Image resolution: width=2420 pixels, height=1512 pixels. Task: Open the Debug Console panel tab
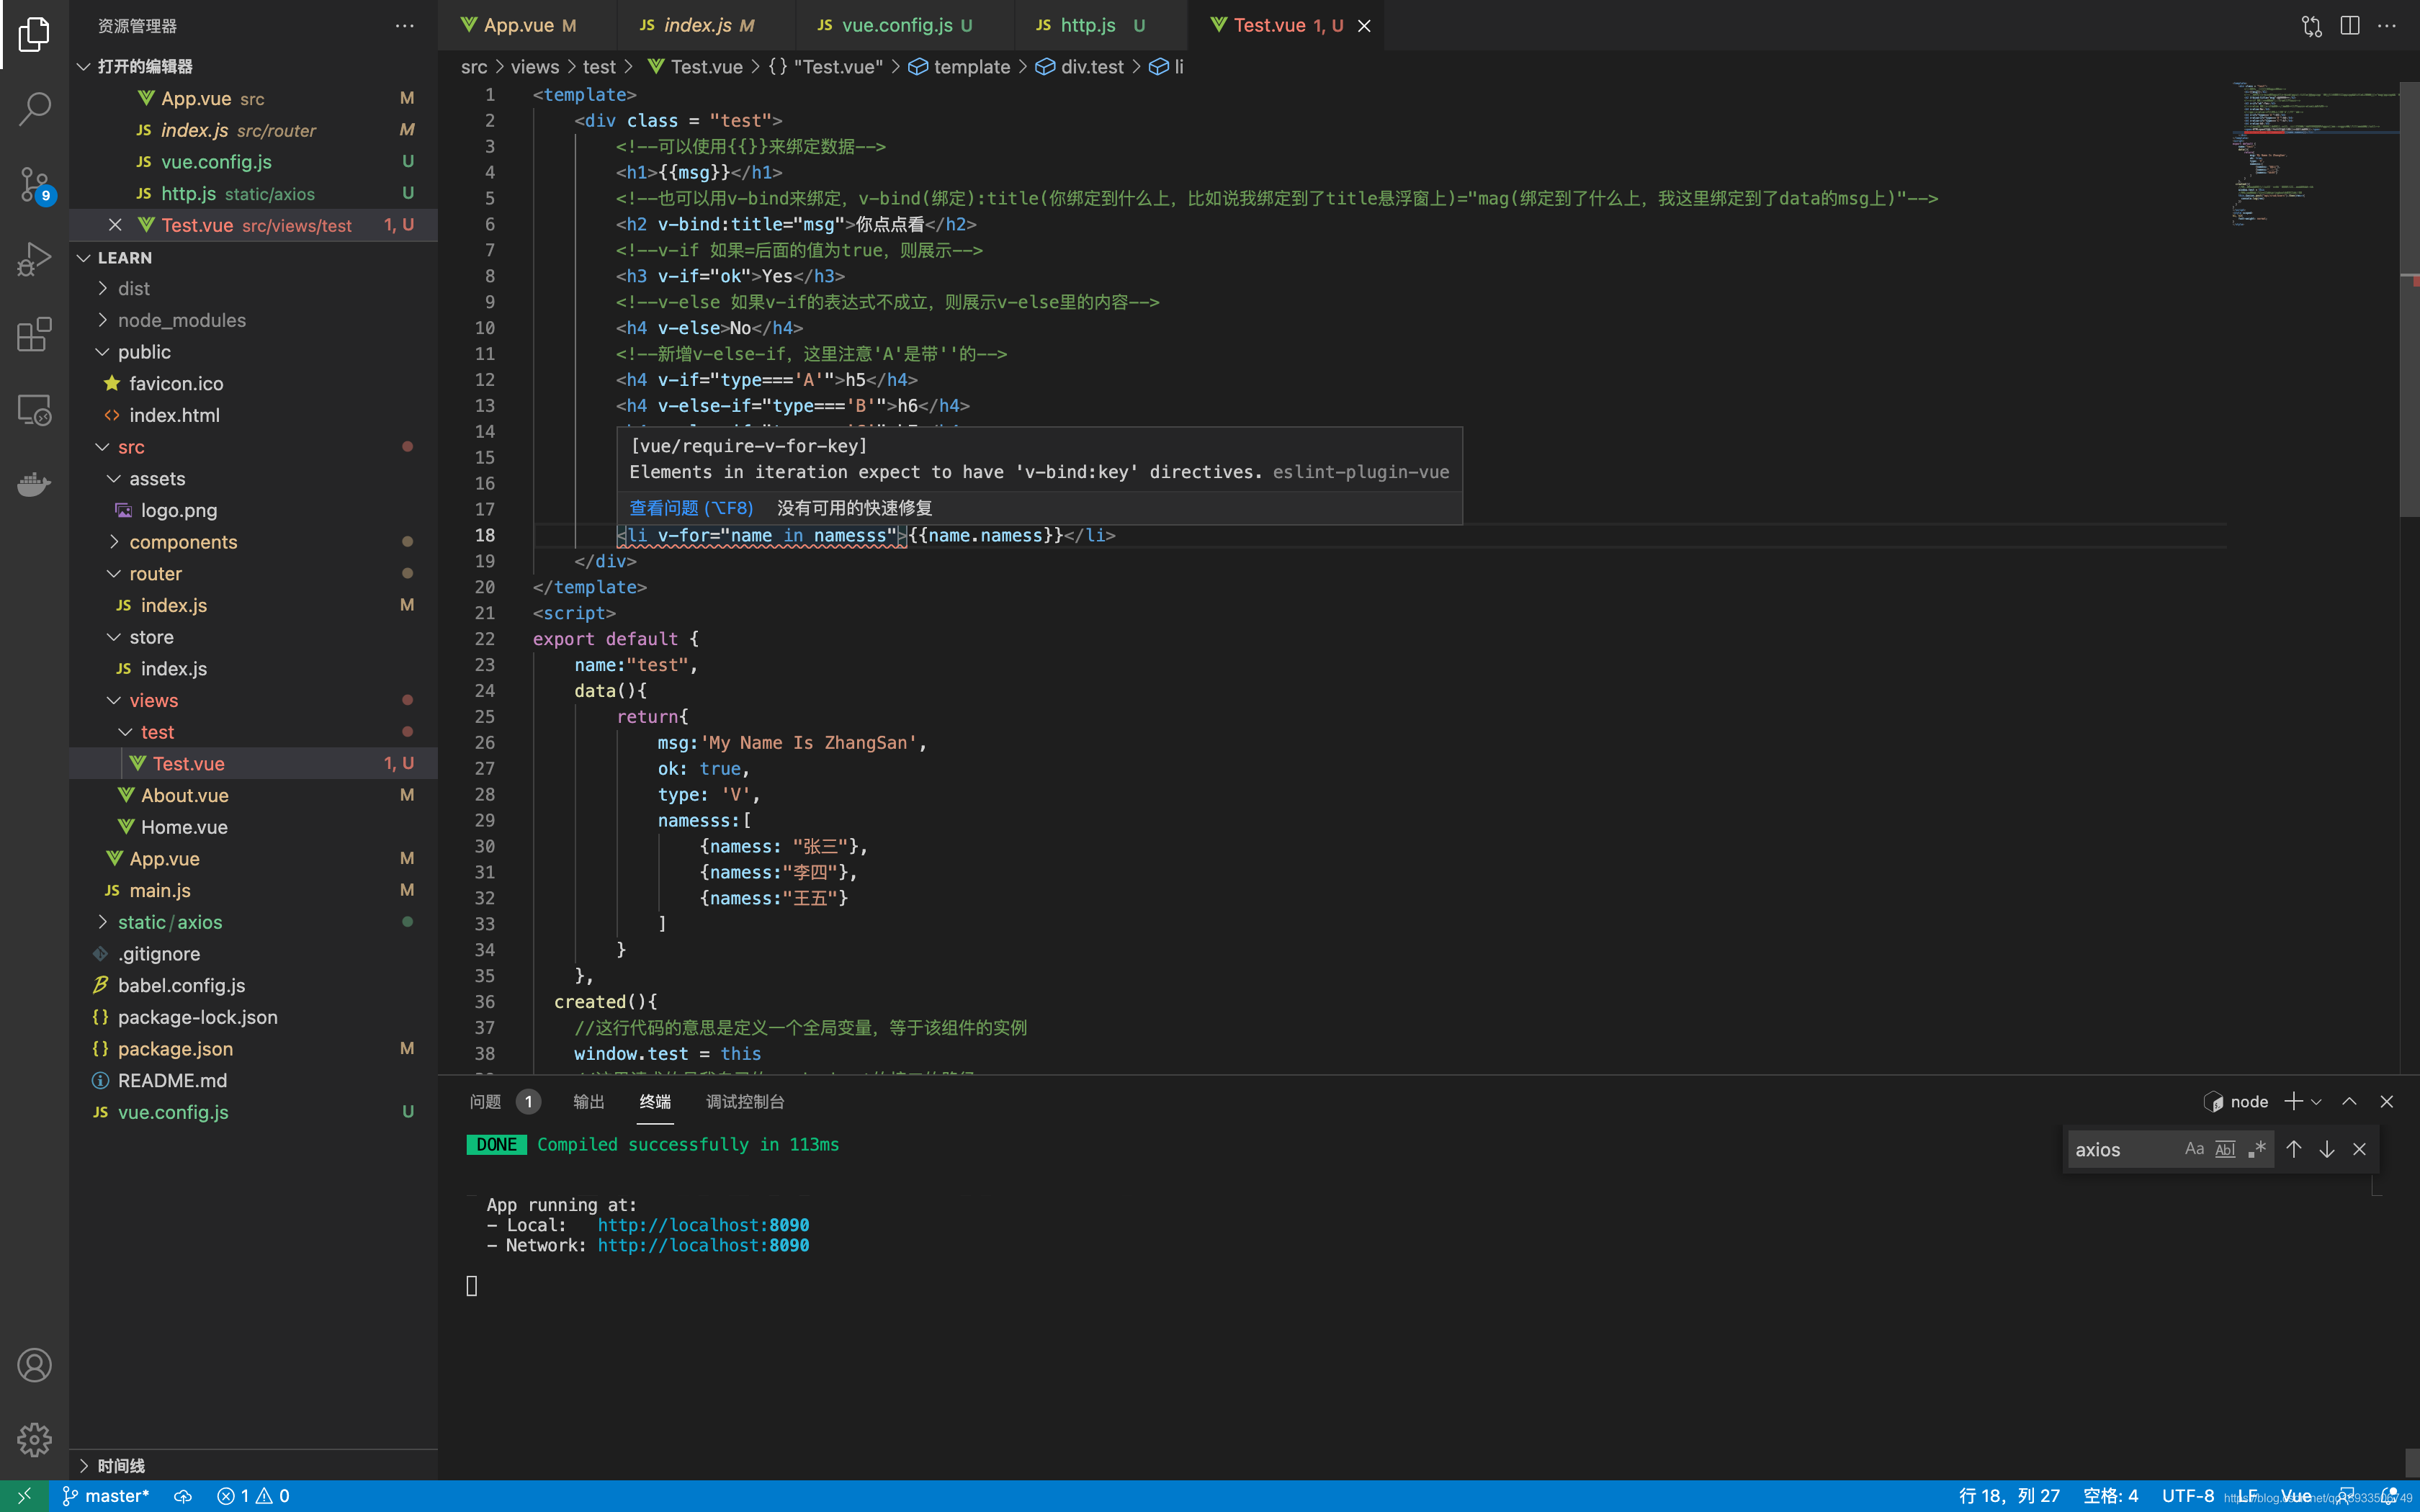click(745, 1101)
